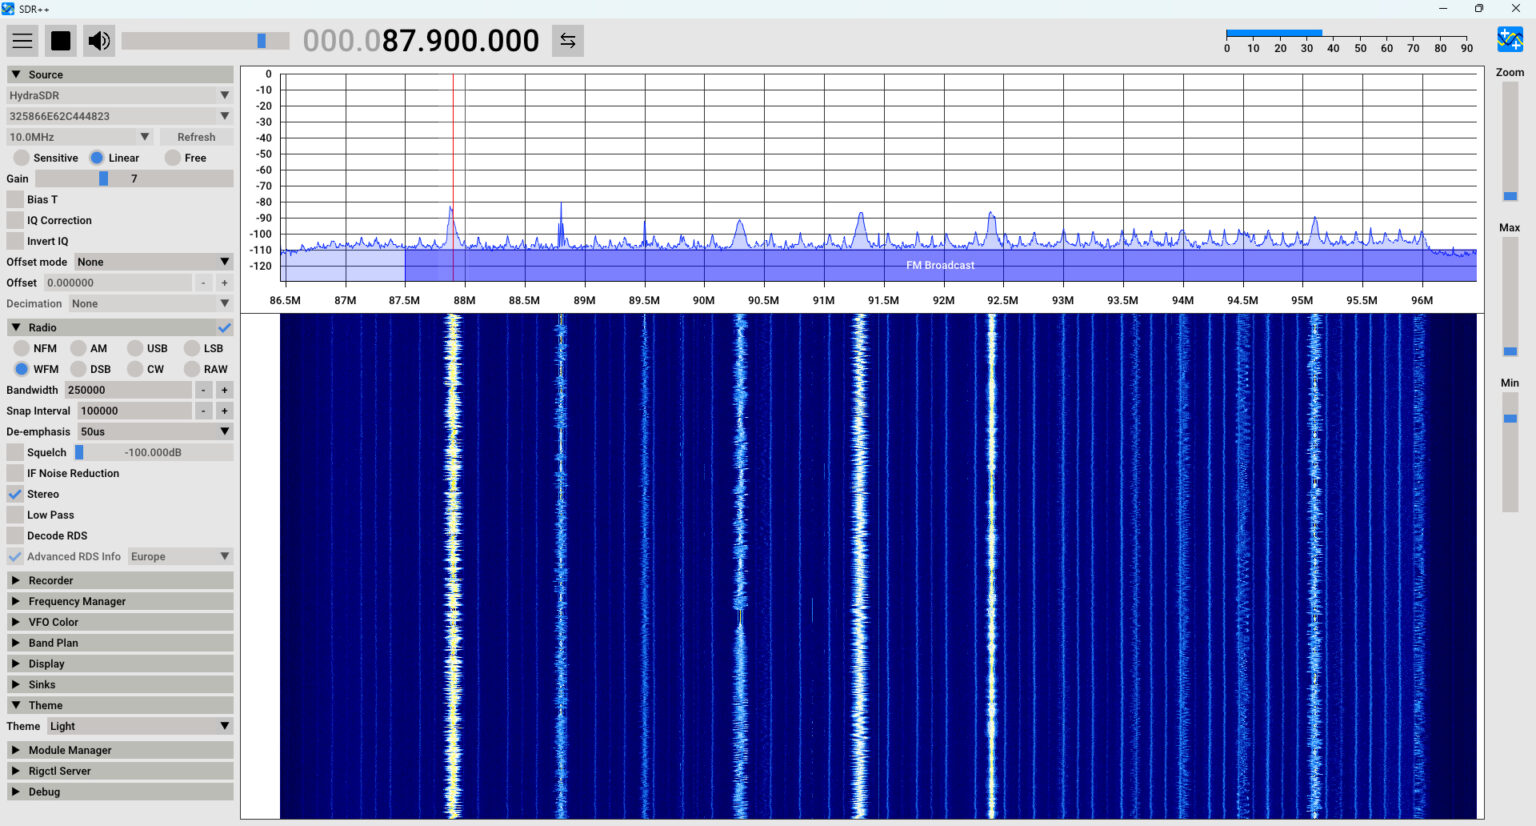Enable the Bias T checkbox

pyautogui.click(x=14, y=199)
